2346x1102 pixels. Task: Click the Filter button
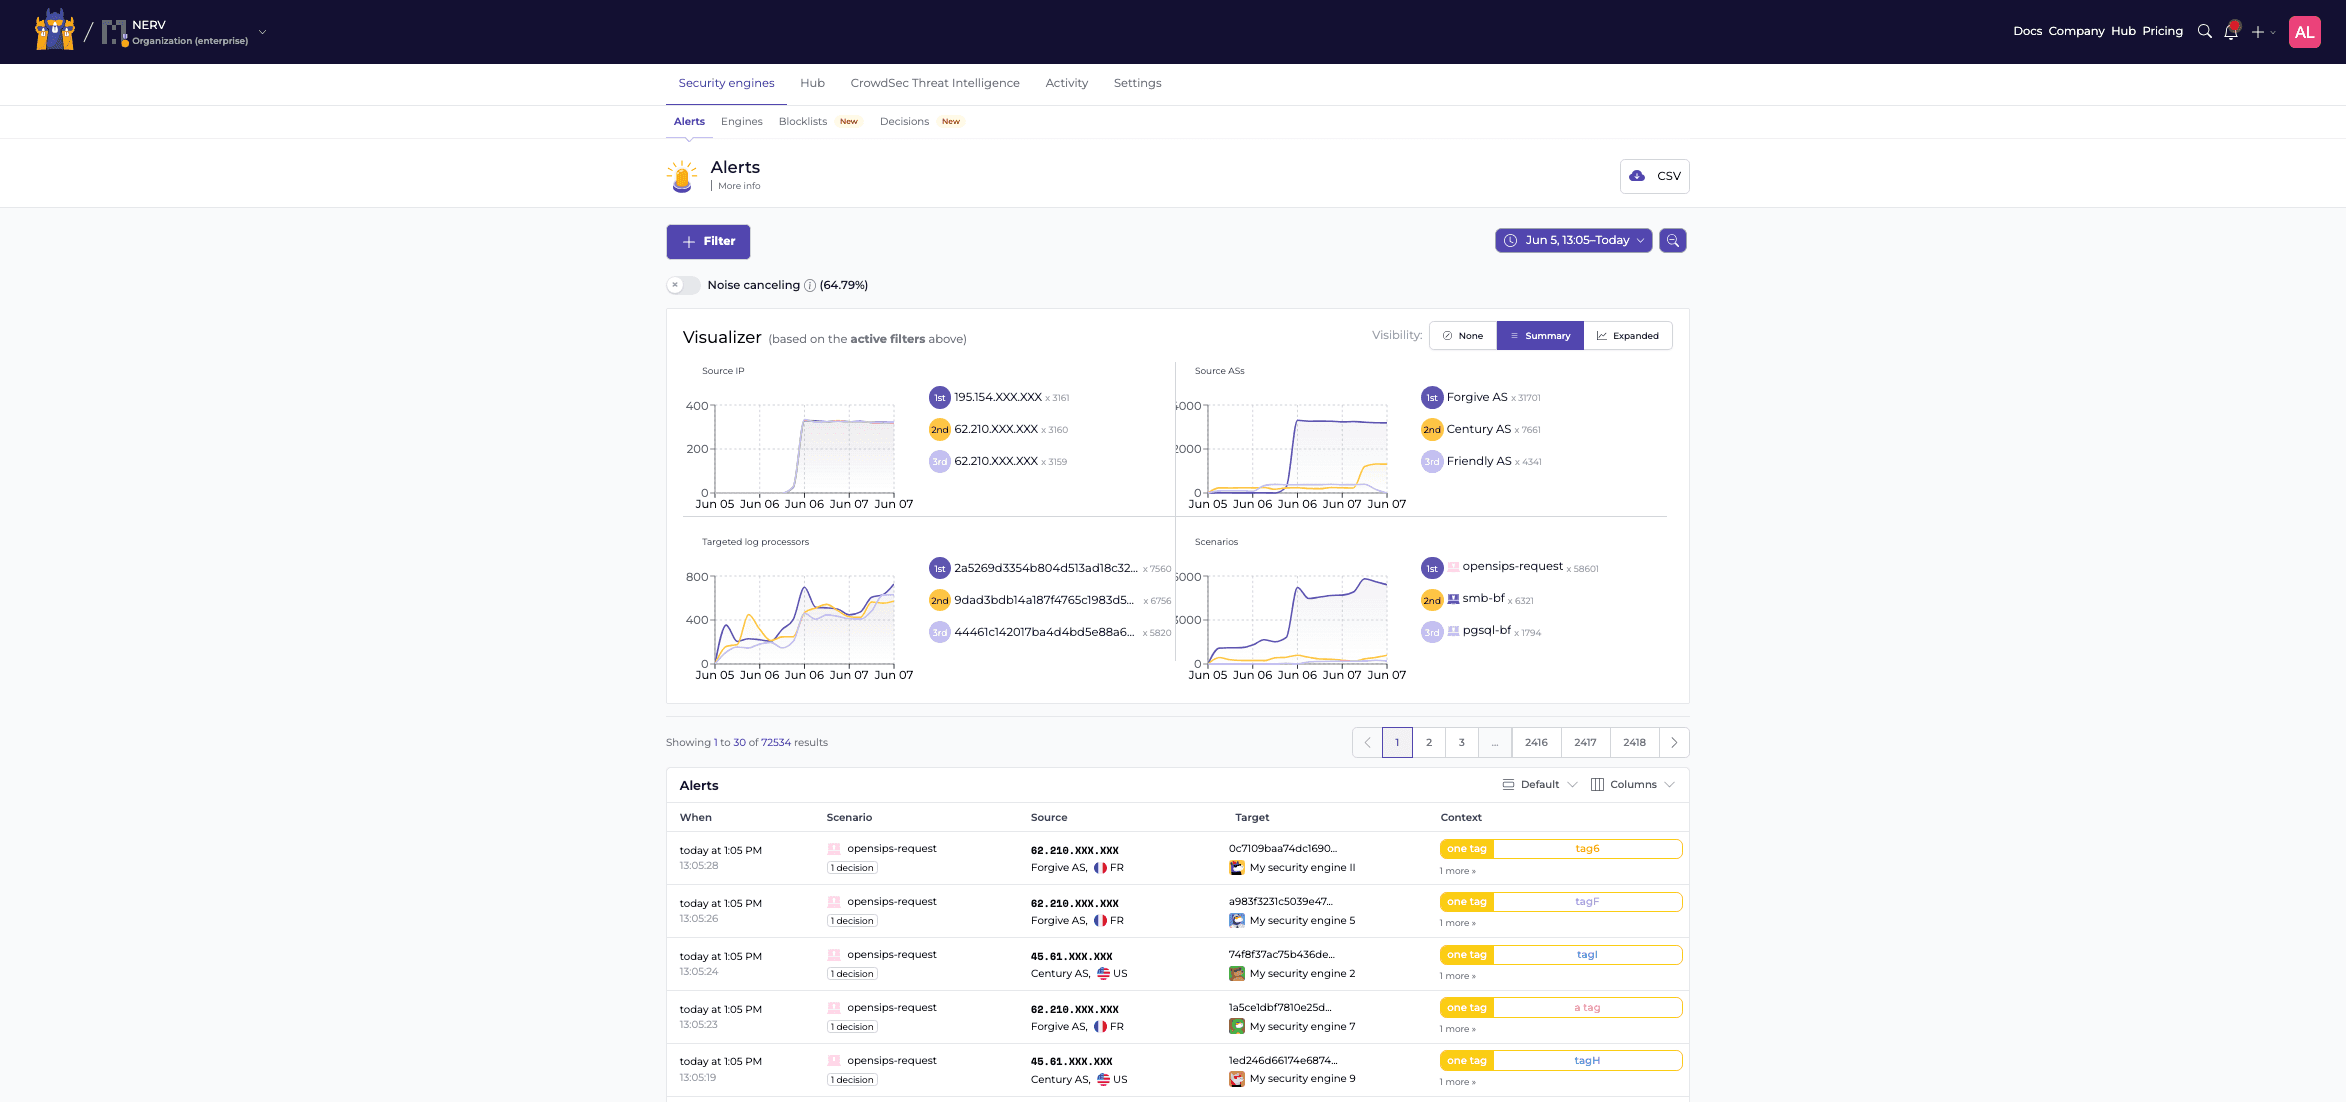point(708,242)
